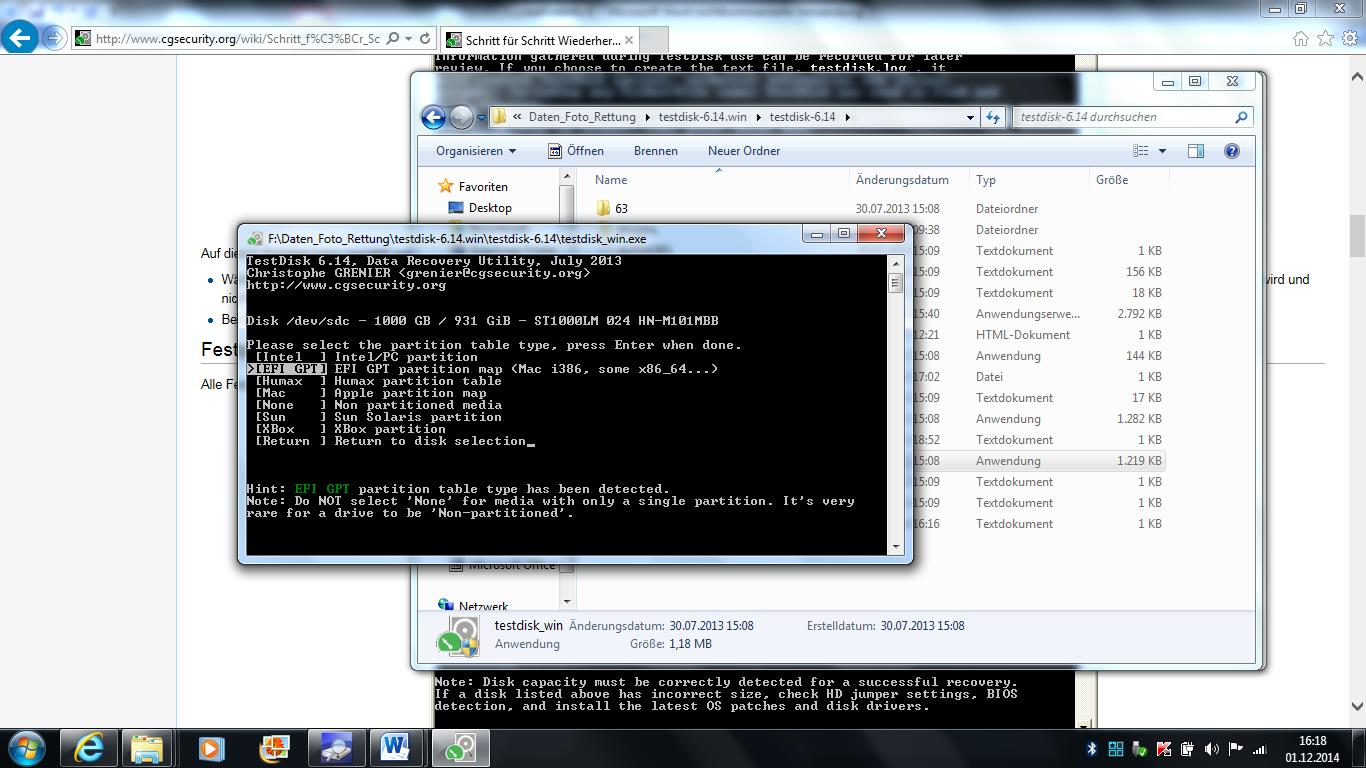Click the speaker volume icon in tray
Viewport: 1366px width, 768px height.
pos(1210,748)
